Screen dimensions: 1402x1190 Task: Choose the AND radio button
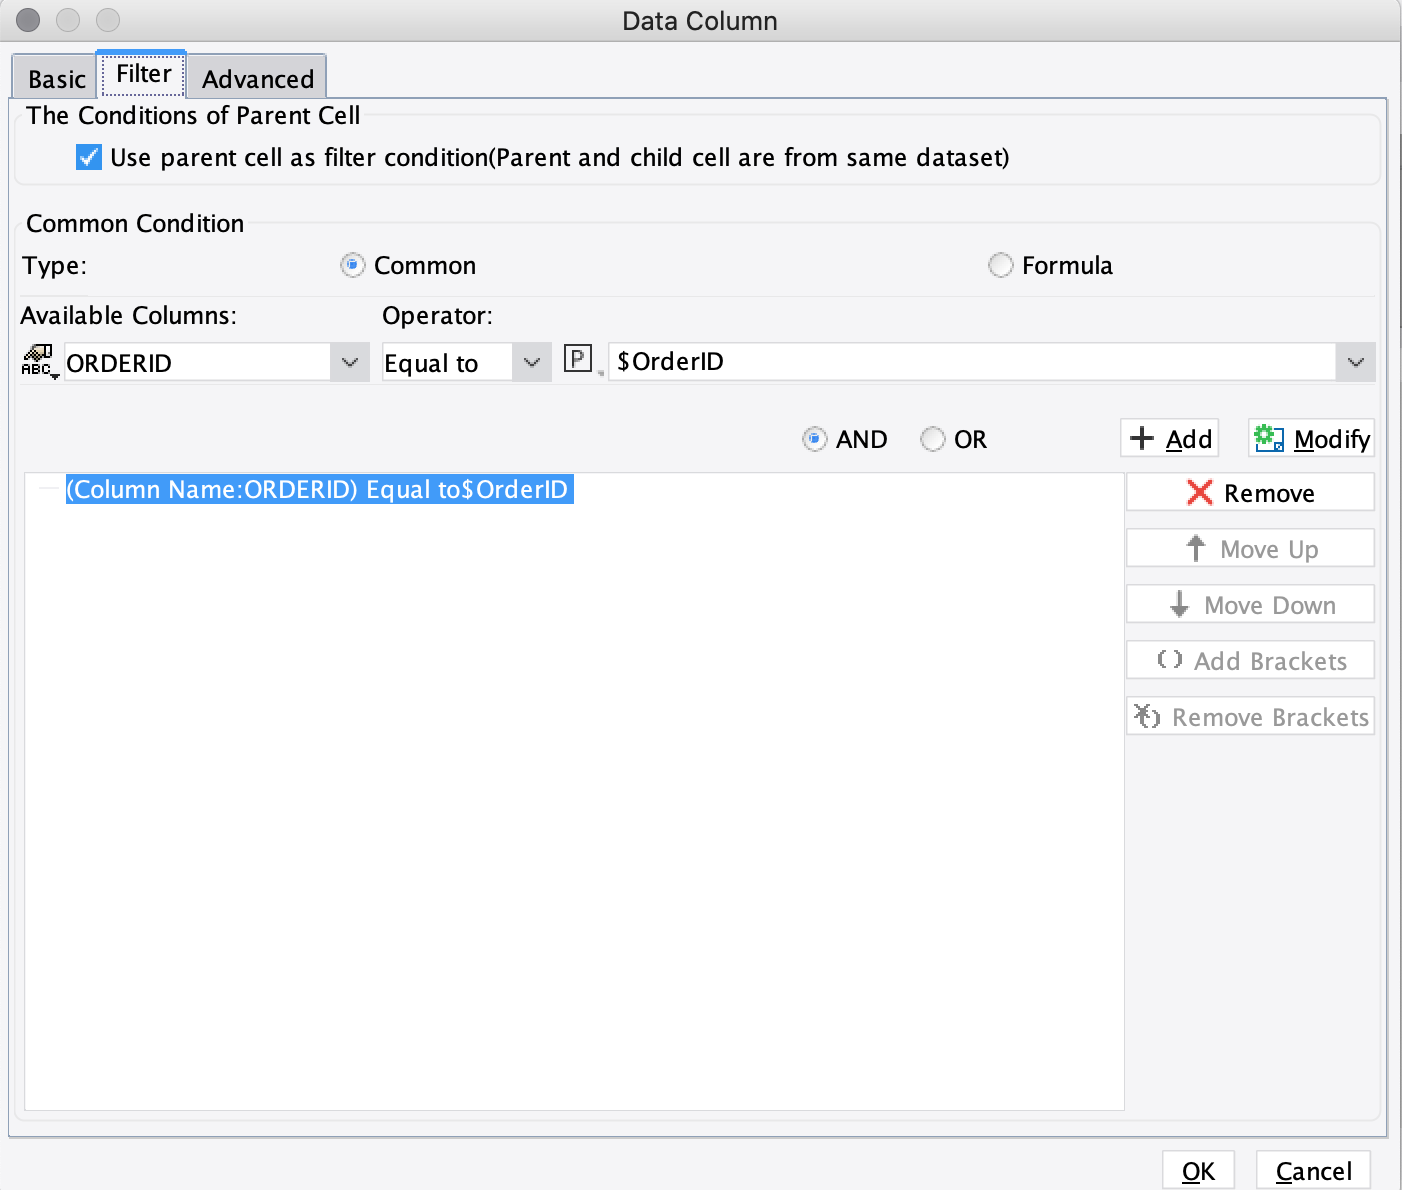[x=815, y=440]
